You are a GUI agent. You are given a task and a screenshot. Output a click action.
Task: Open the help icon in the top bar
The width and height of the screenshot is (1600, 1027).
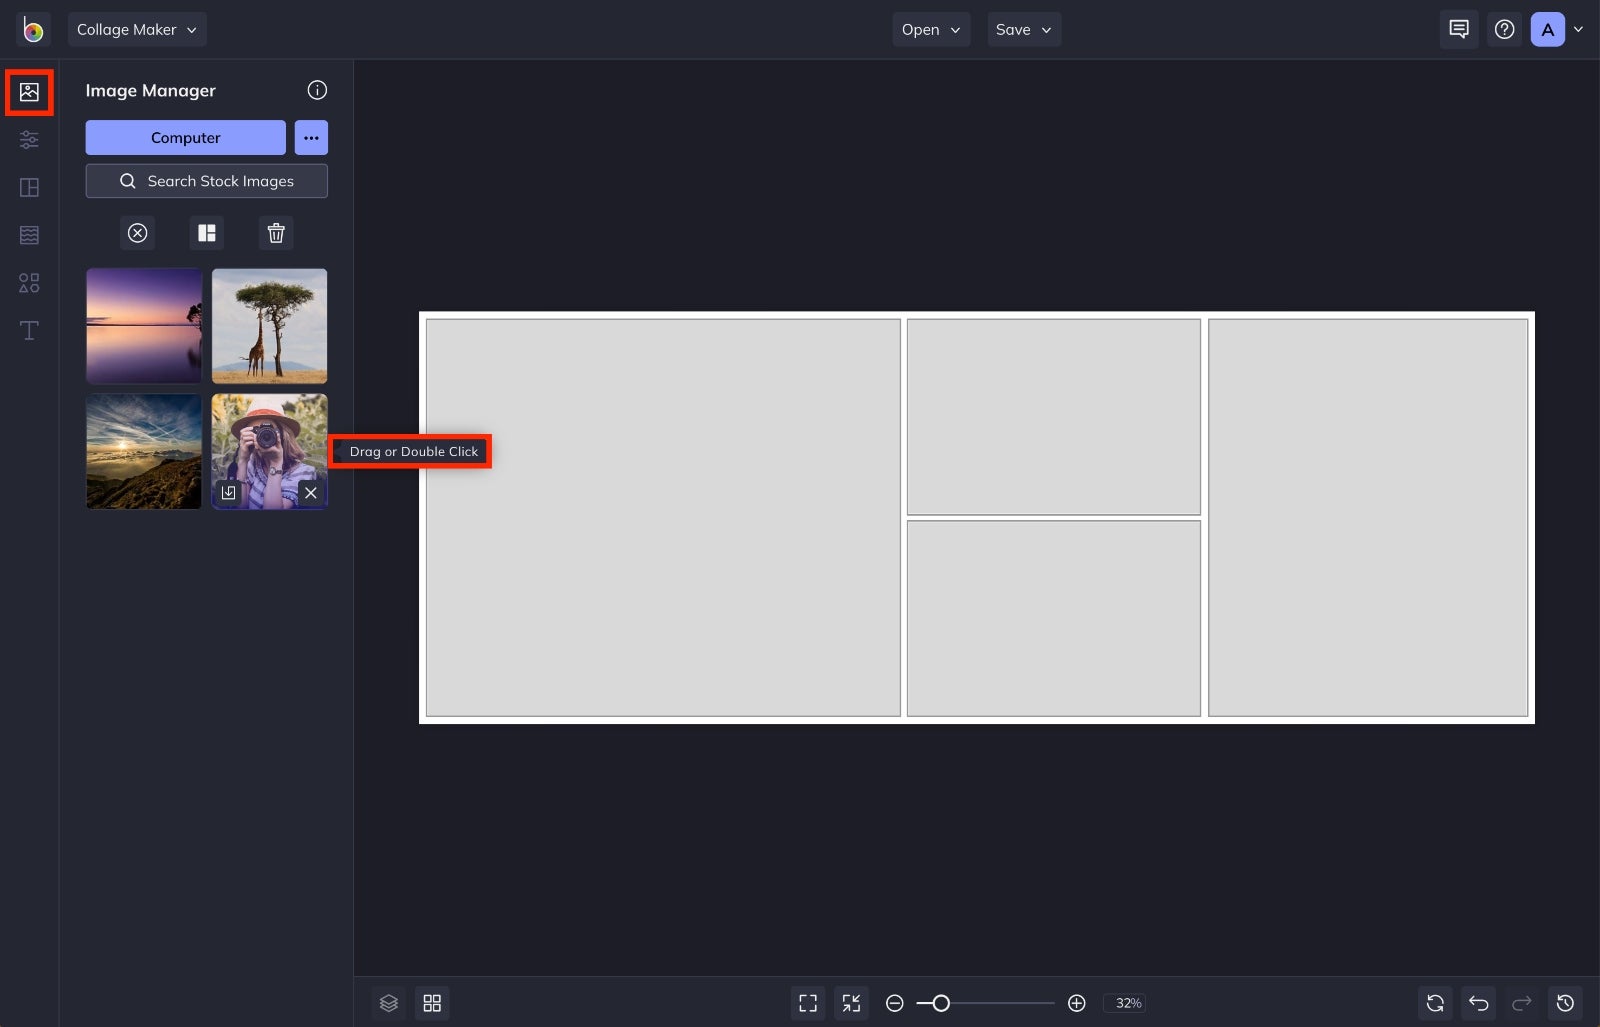click(x=1504, y=29)
